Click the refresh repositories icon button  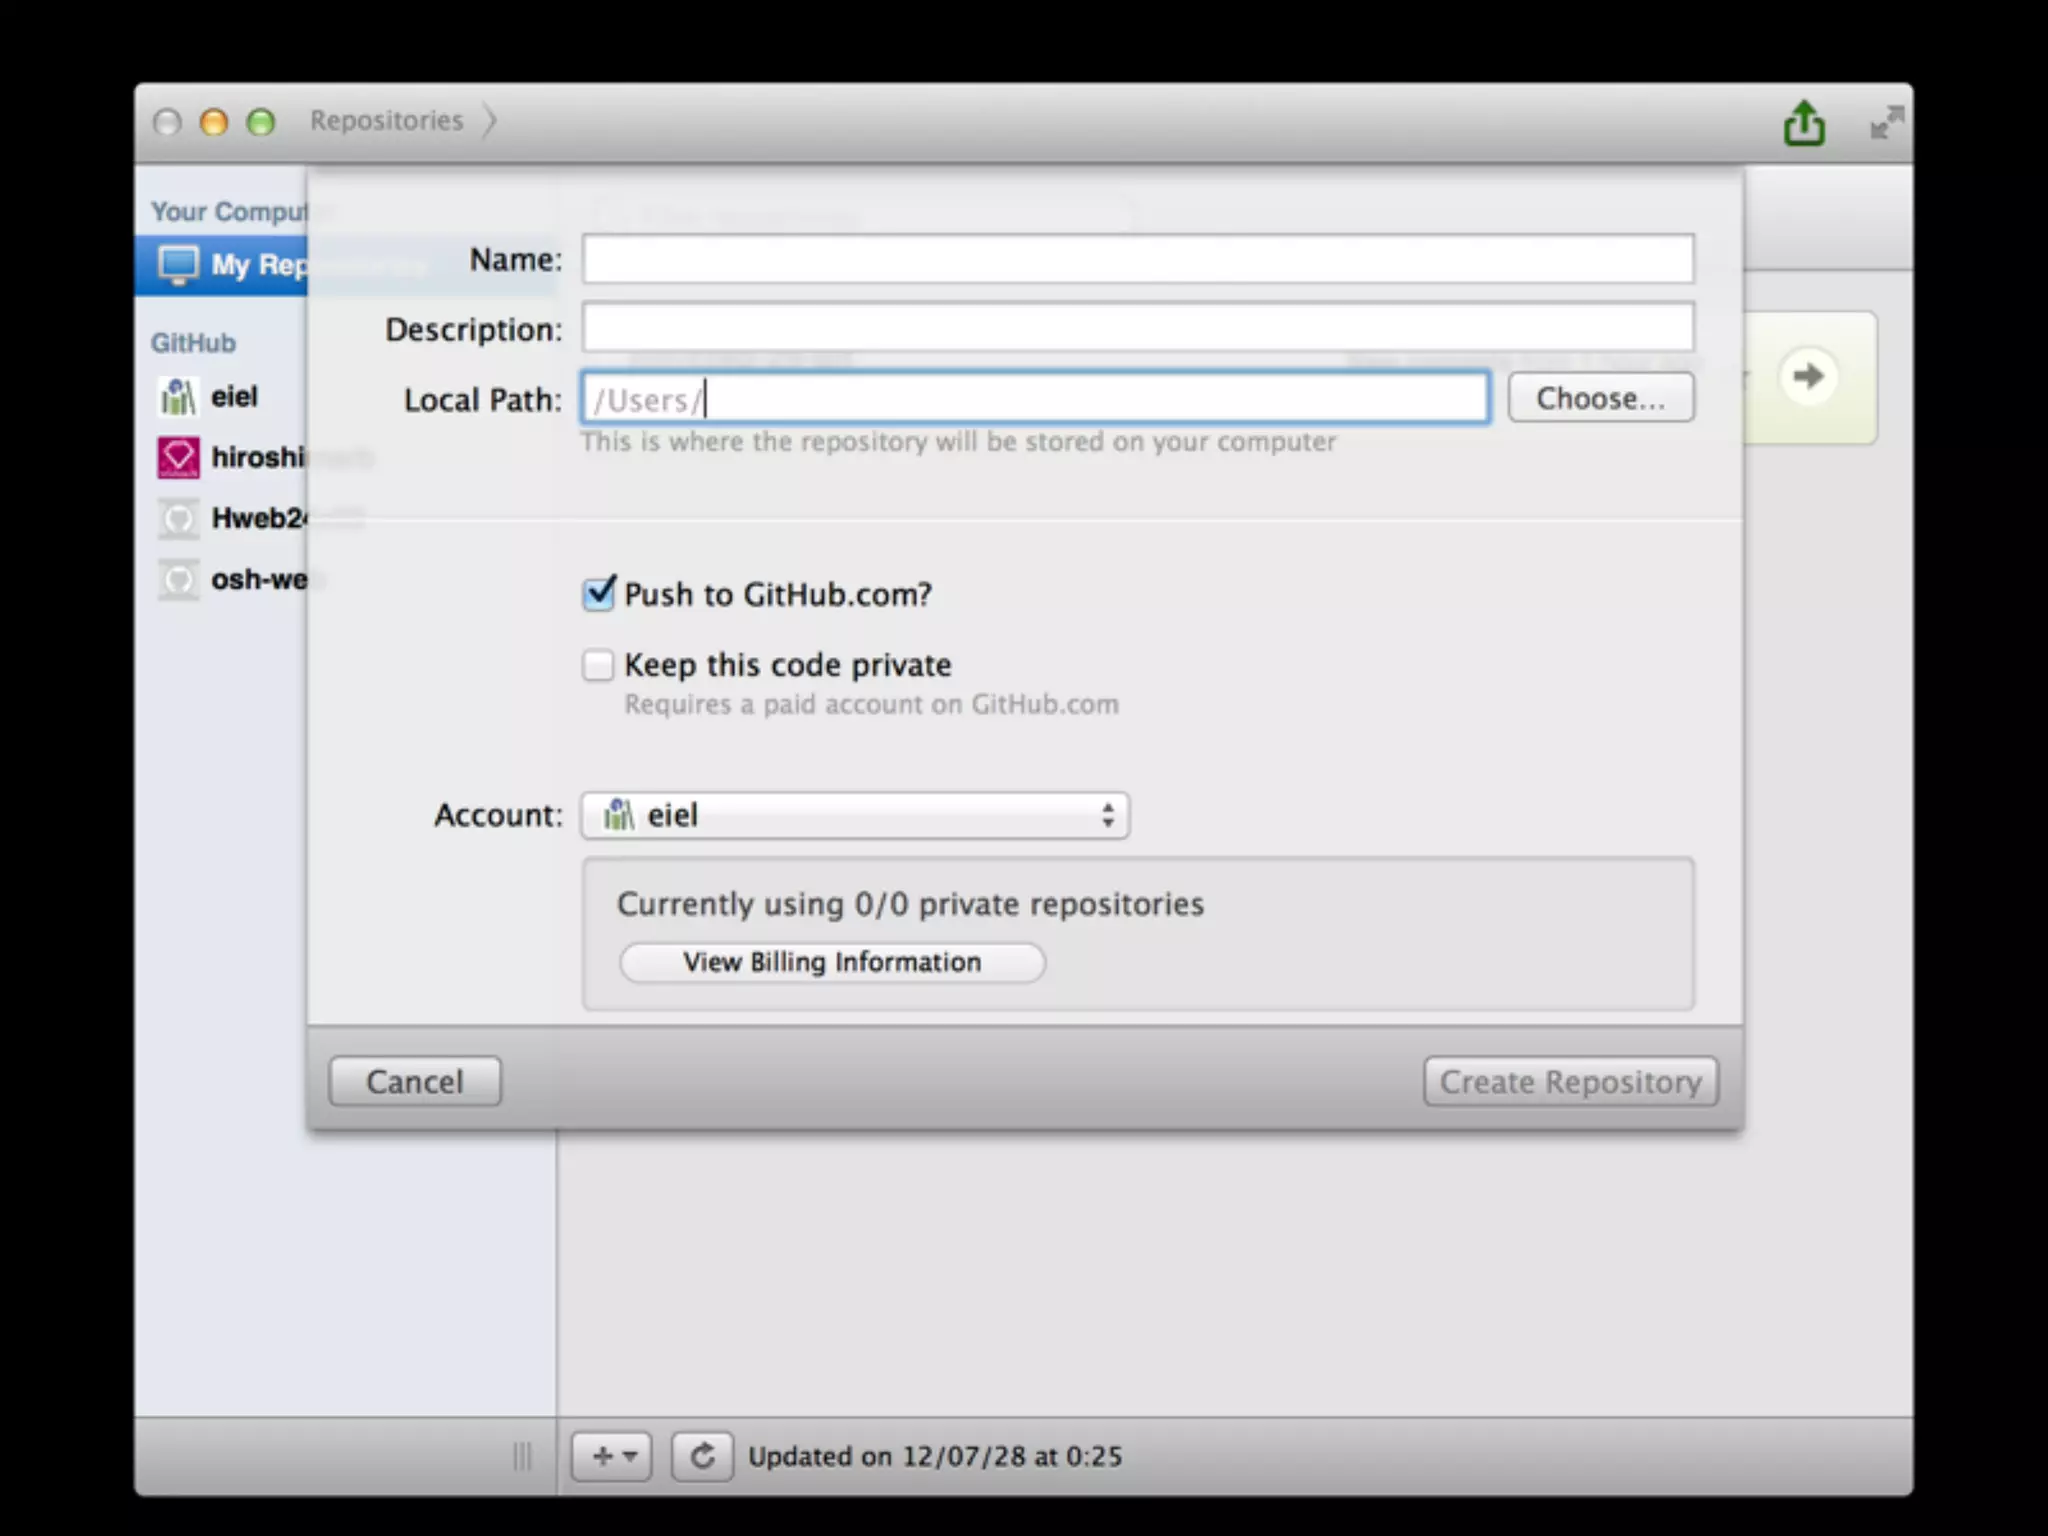[702, 1456]
